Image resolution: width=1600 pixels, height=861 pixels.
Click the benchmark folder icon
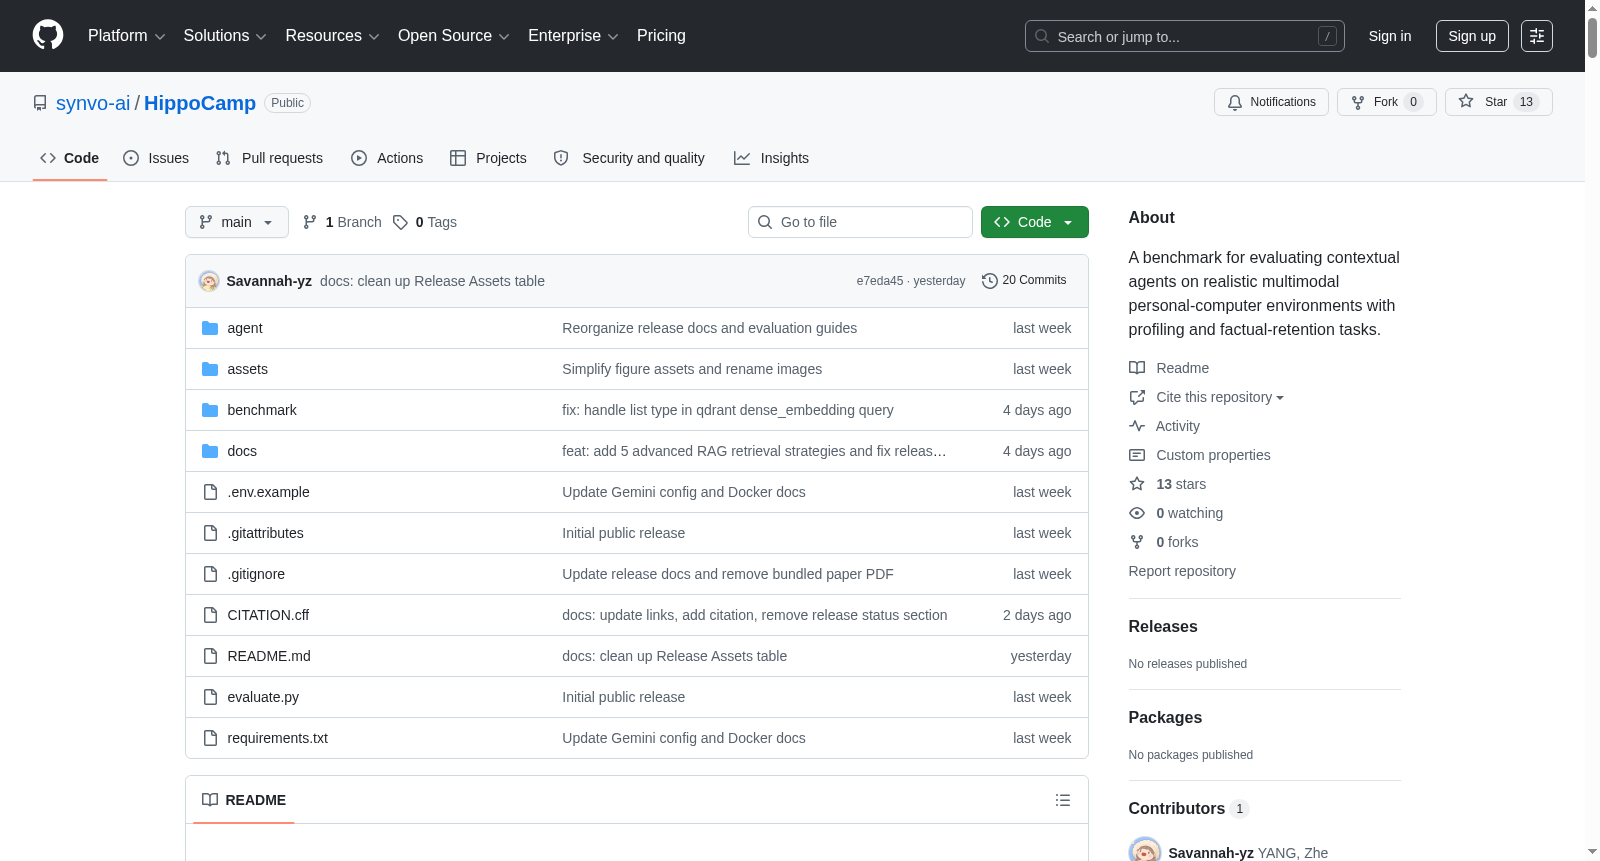point(210,410)
